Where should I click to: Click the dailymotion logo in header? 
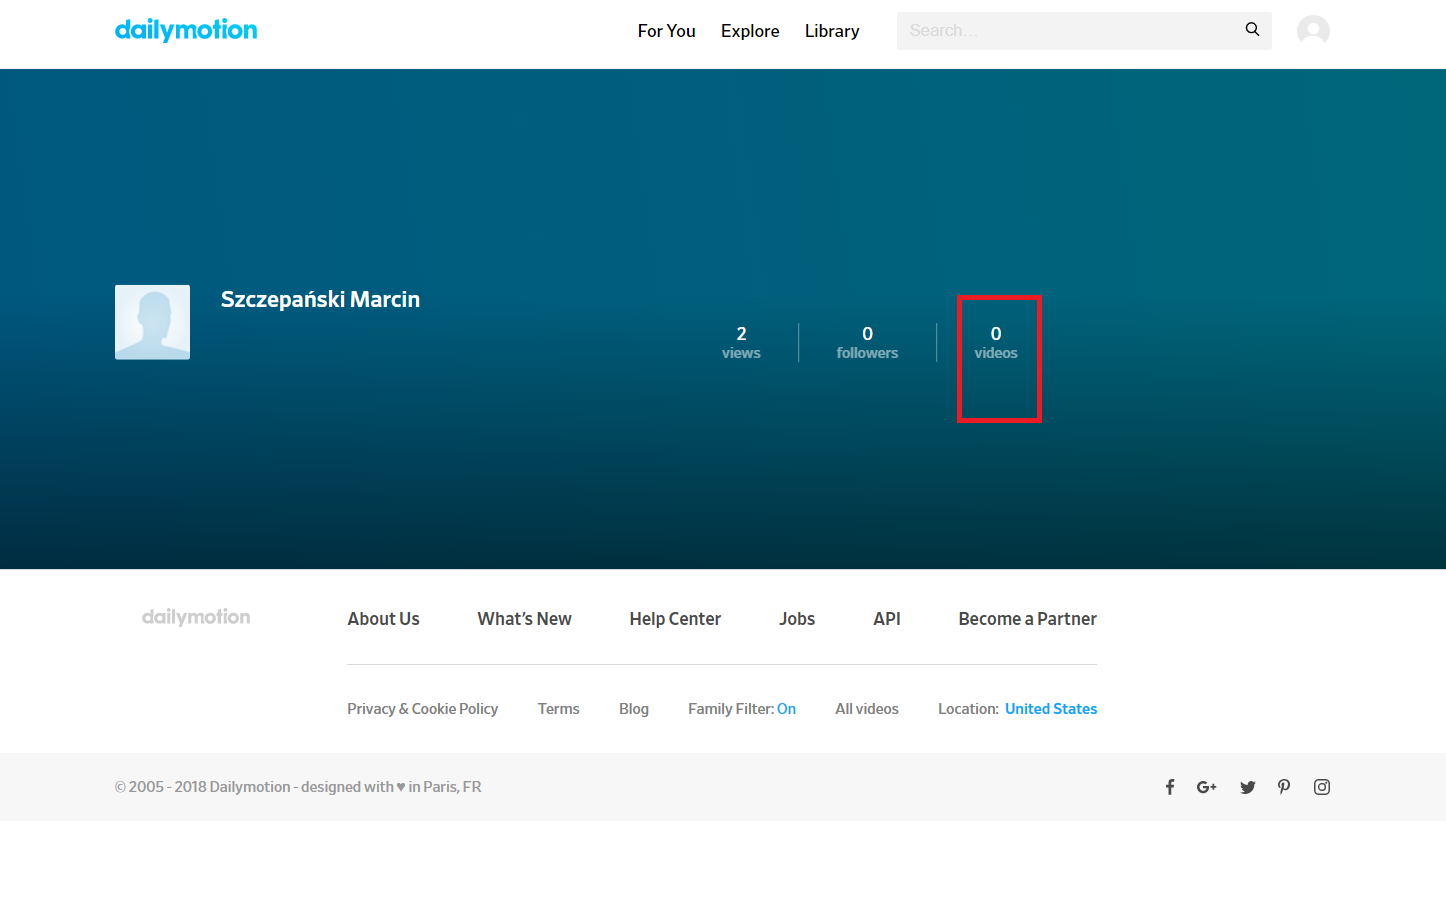[186, 30]
